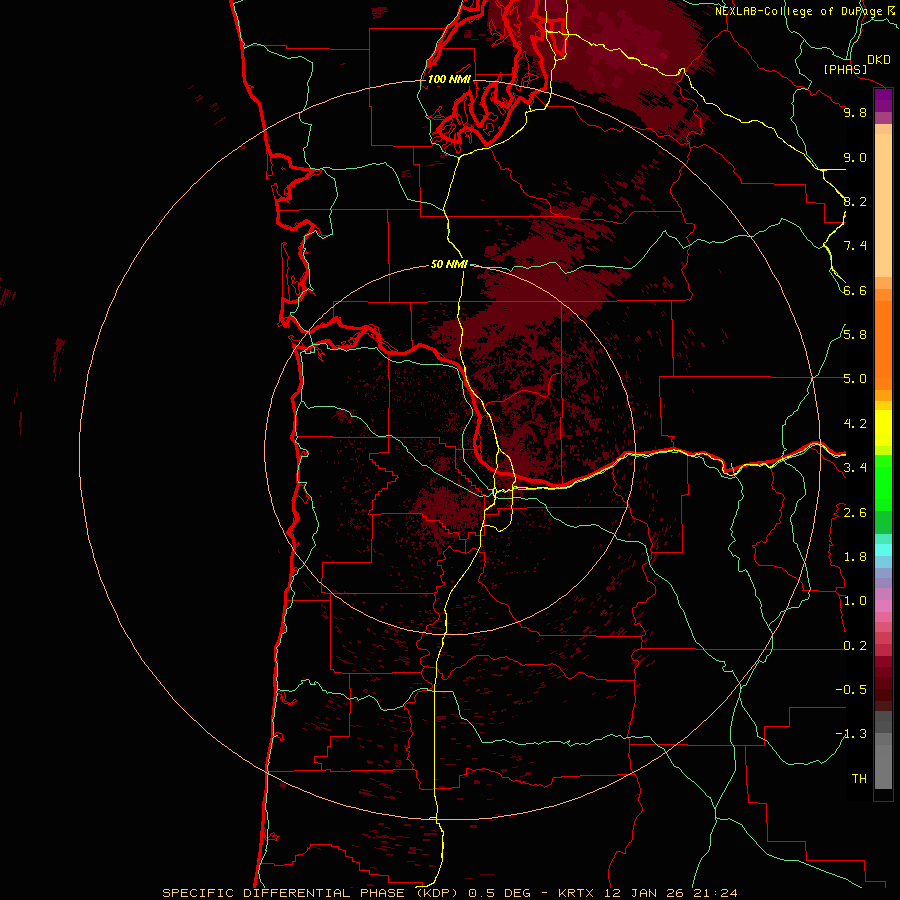
Task: Click the -0.5 value on the color scale
Action: click(x=851, y=689)
